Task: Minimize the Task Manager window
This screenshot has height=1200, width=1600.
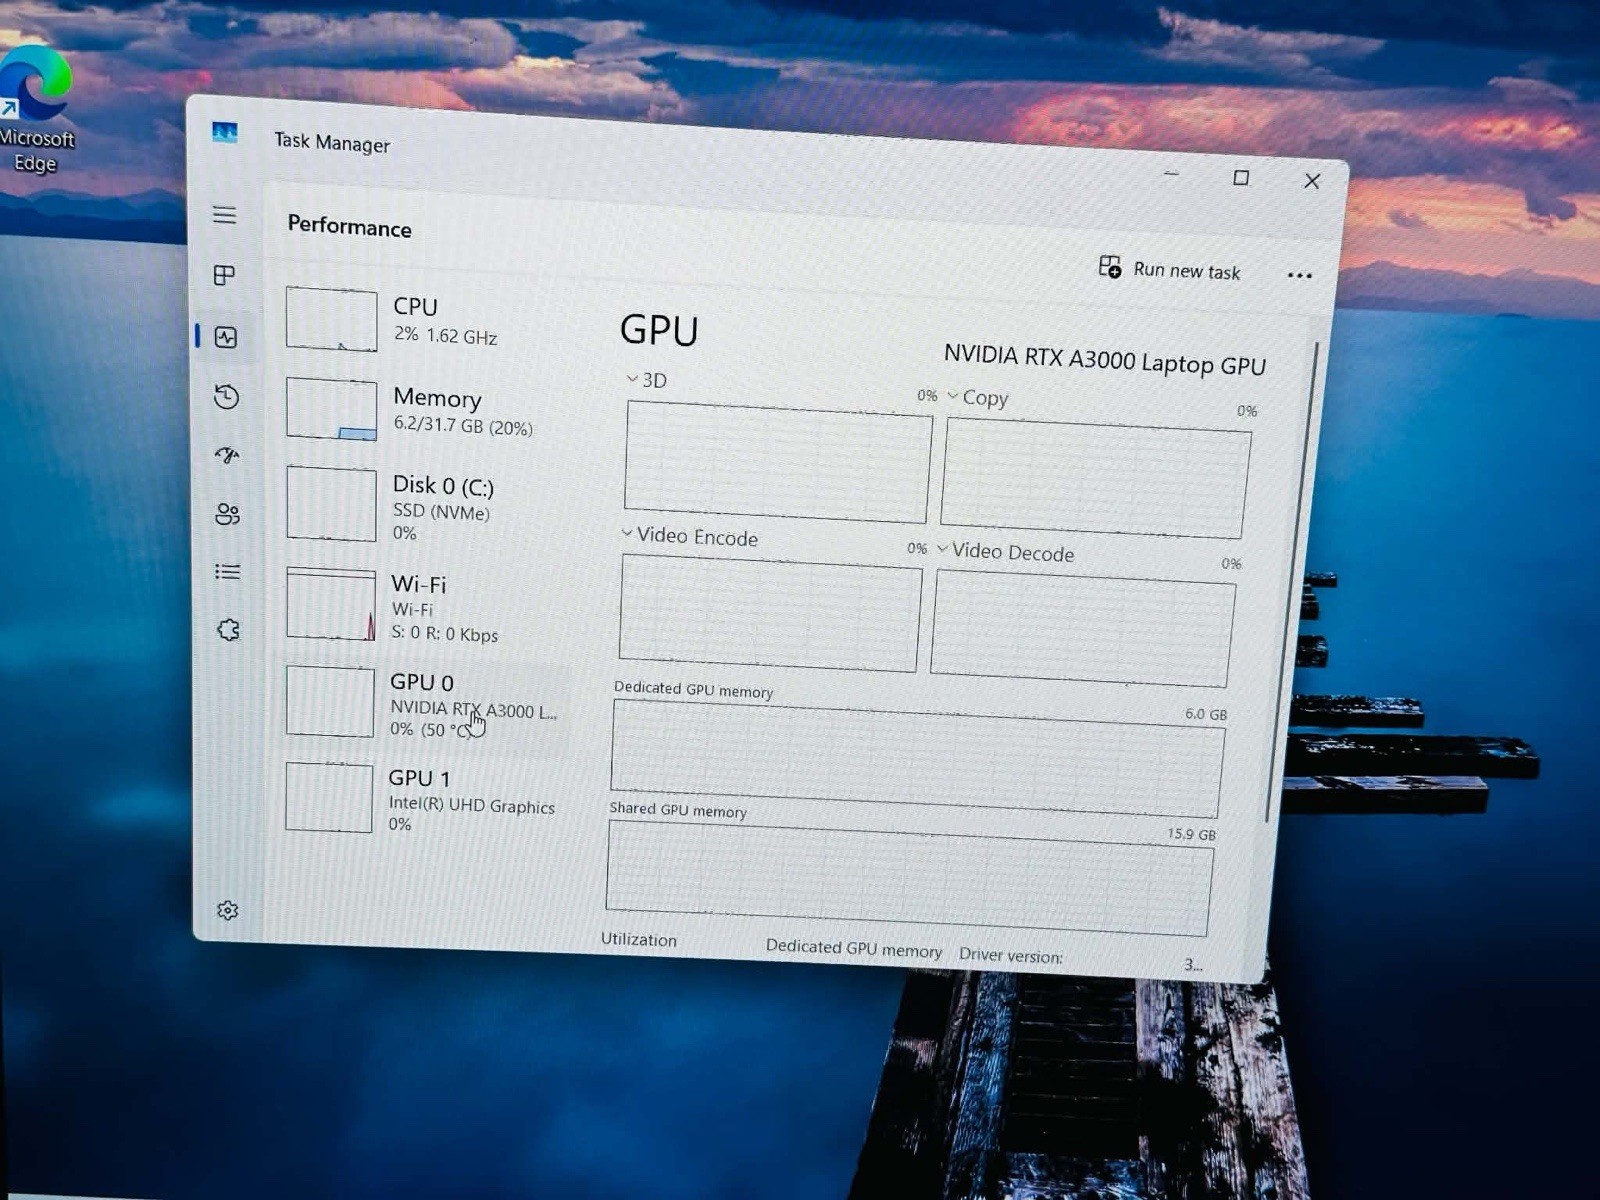Action: point(1171,174)
